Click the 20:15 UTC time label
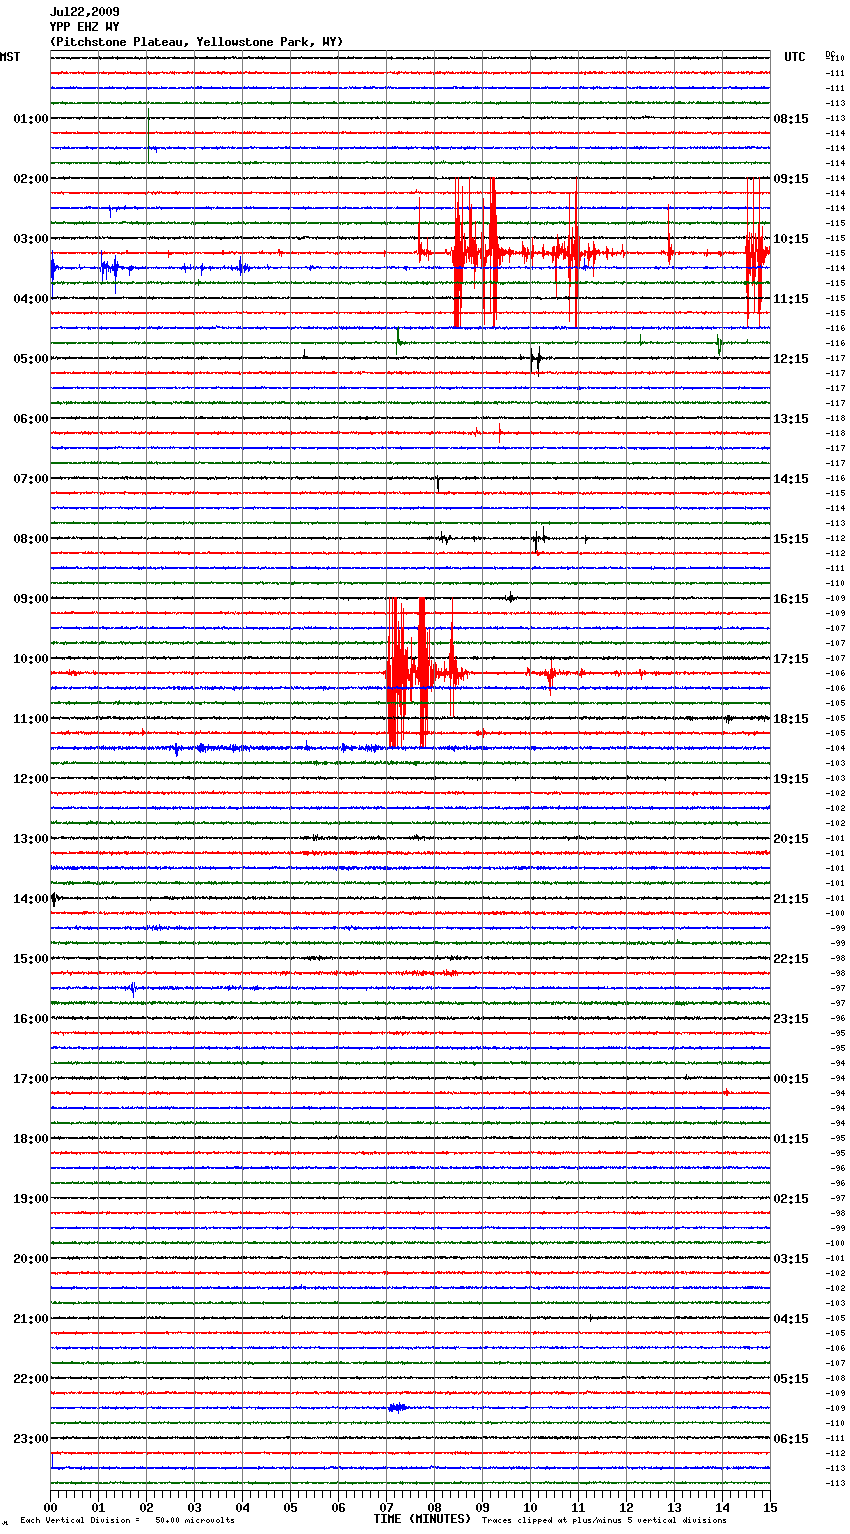 point(791,839)
